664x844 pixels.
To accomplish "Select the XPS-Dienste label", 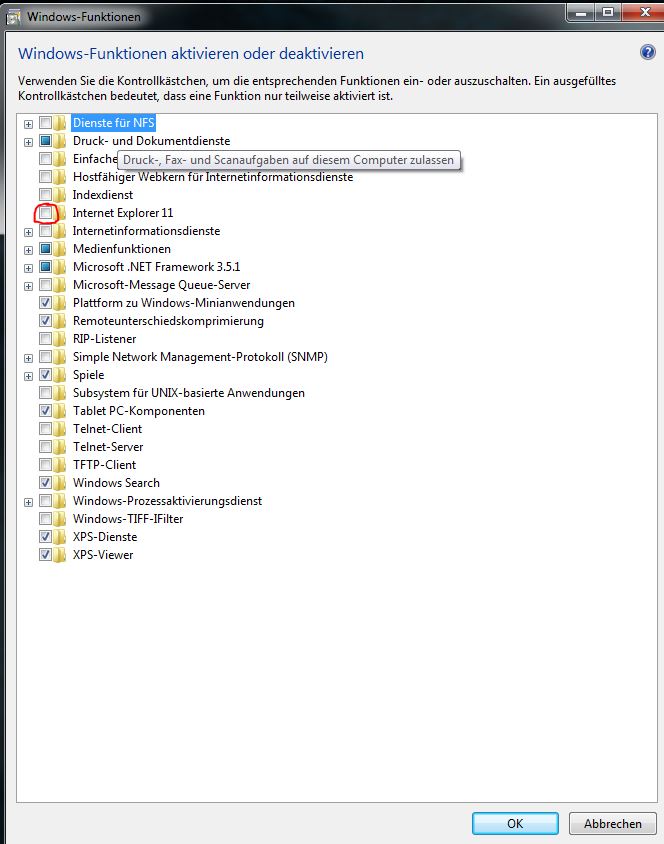I will [105, 537].
